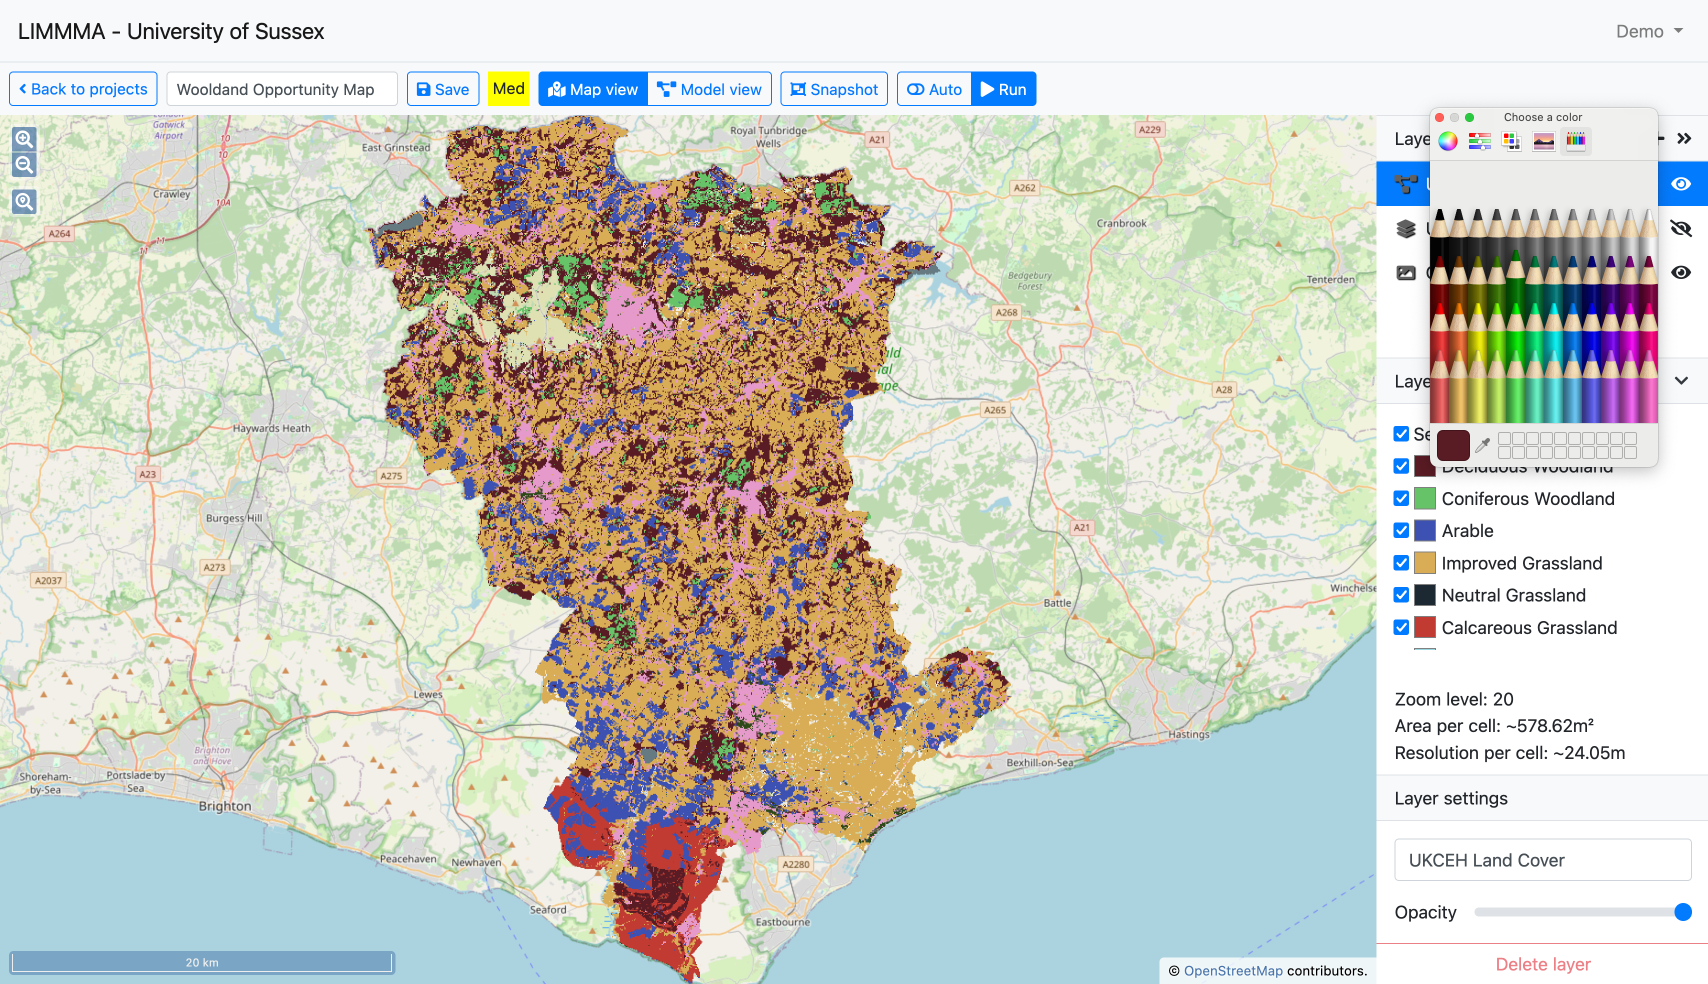Uncheck the Coniferous Woodland checkbox

pos(1401,499)
